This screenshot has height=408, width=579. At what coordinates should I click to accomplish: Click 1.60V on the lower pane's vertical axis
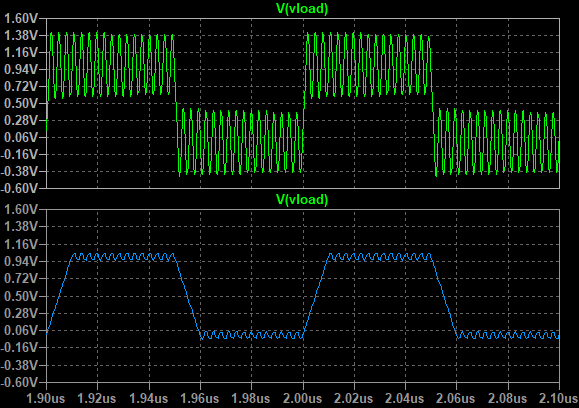tap(21, 209)
